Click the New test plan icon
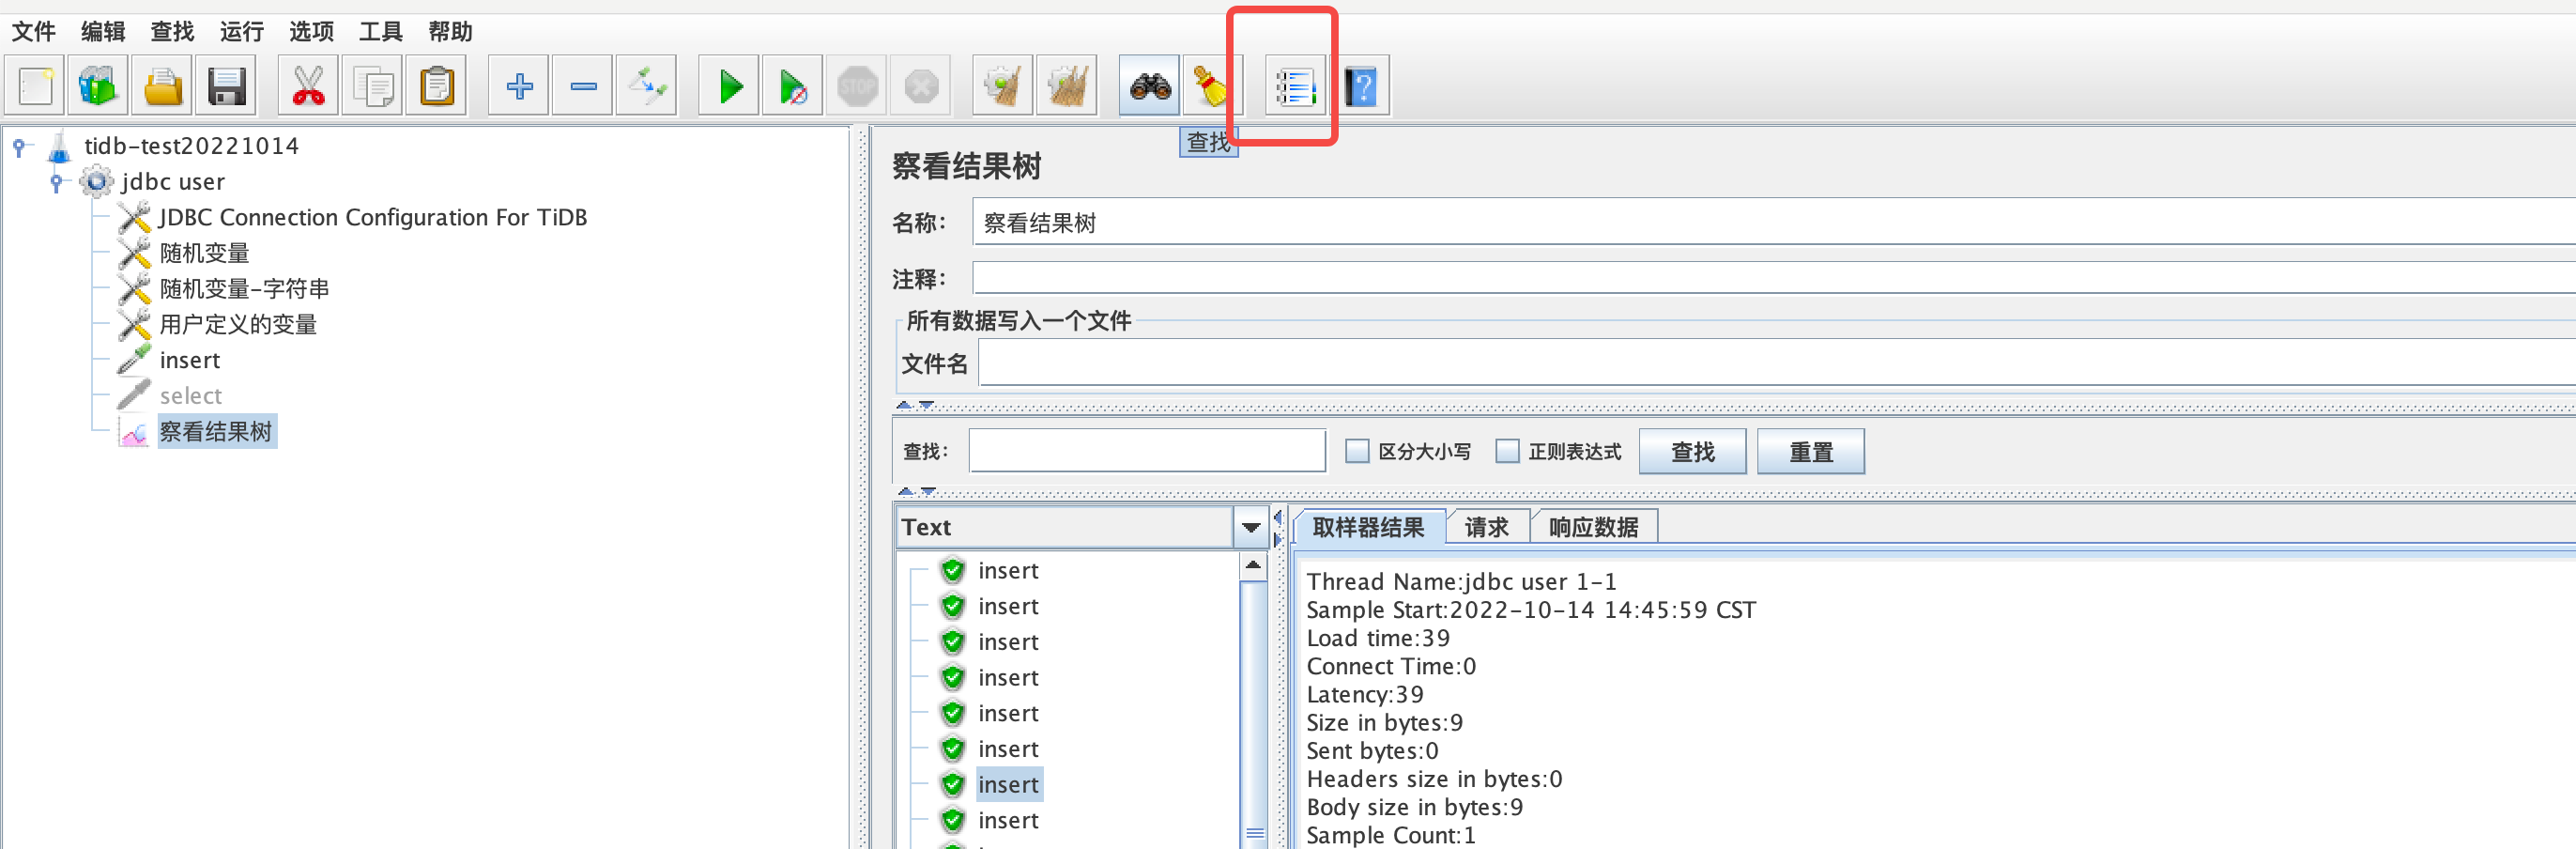The width and height of the screenshot is (2576, 849). point(35,86)
